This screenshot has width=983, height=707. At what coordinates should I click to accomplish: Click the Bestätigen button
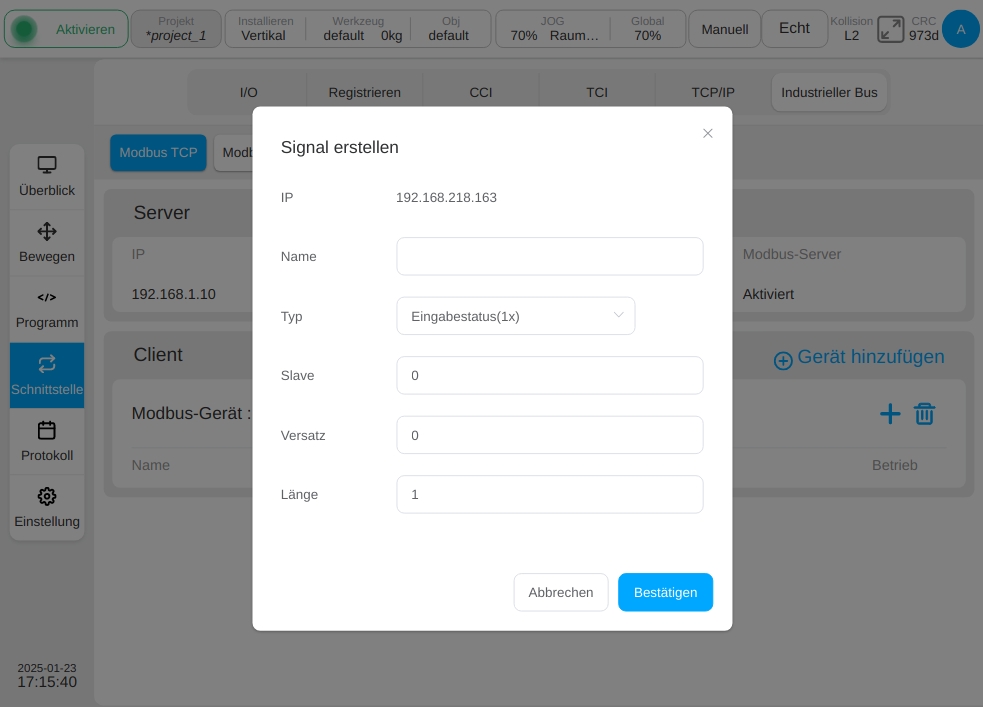pos(665,592)
